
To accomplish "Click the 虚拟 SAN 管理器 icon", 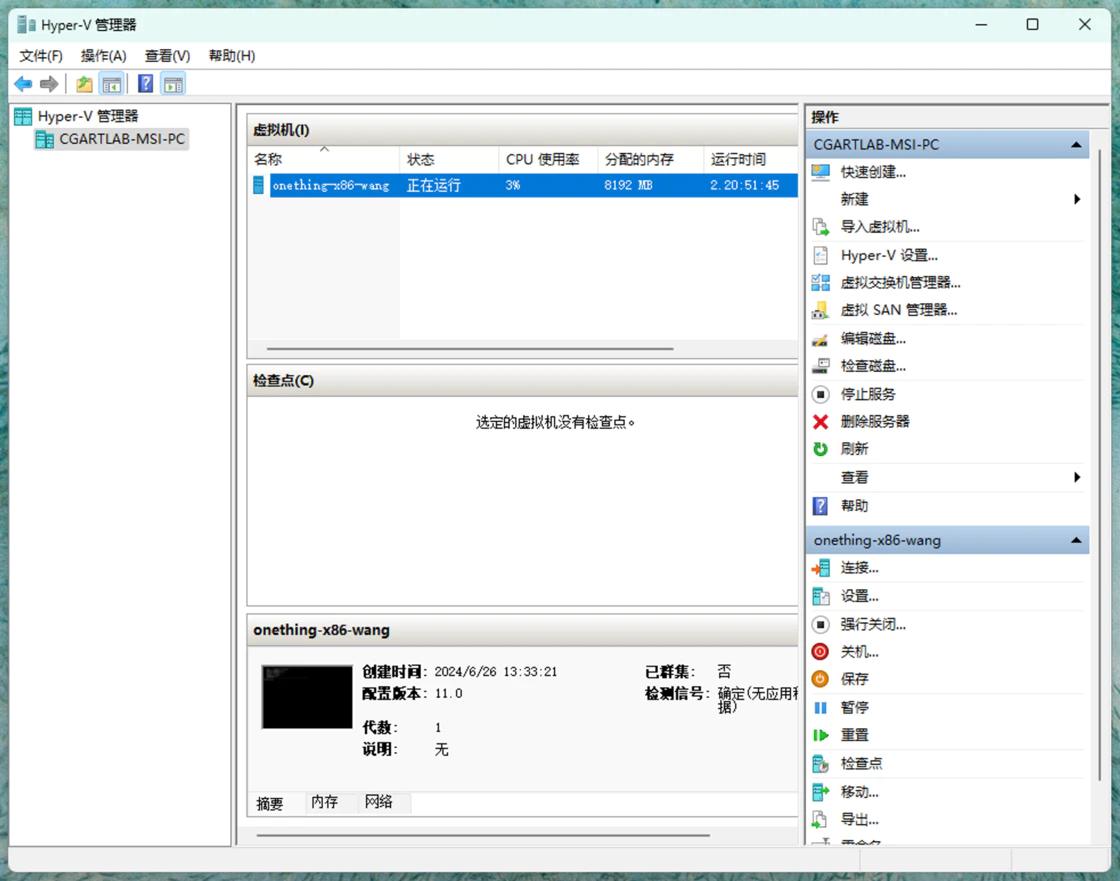I will pyautogui.click(x=821, y=310).
